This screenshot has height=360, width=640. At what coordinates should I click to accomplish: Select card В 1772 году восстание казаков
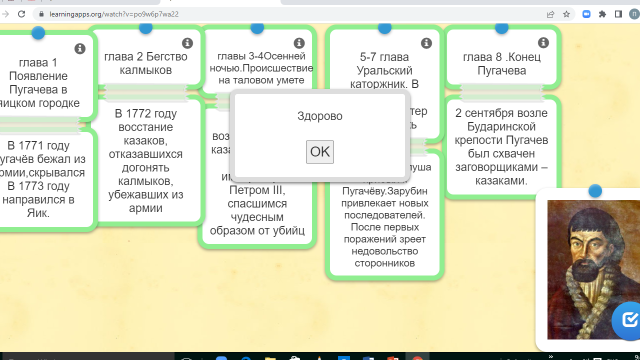(x=146, y=160)
